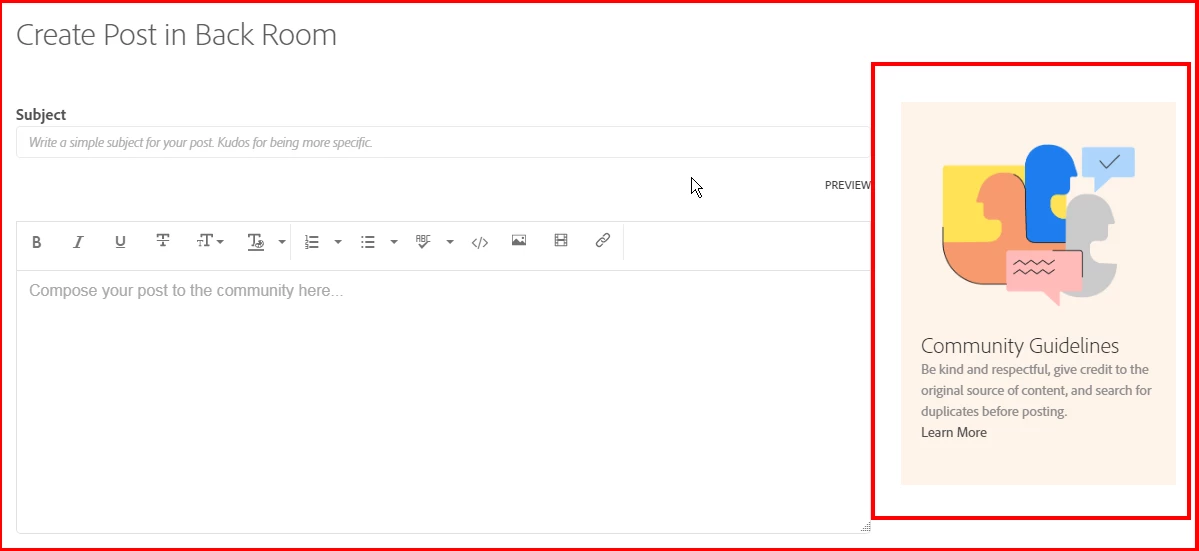Open the font size dropdown
The height and width of the screenshot is (551, 1199).
pyautogui.click(x=210, y=241)
